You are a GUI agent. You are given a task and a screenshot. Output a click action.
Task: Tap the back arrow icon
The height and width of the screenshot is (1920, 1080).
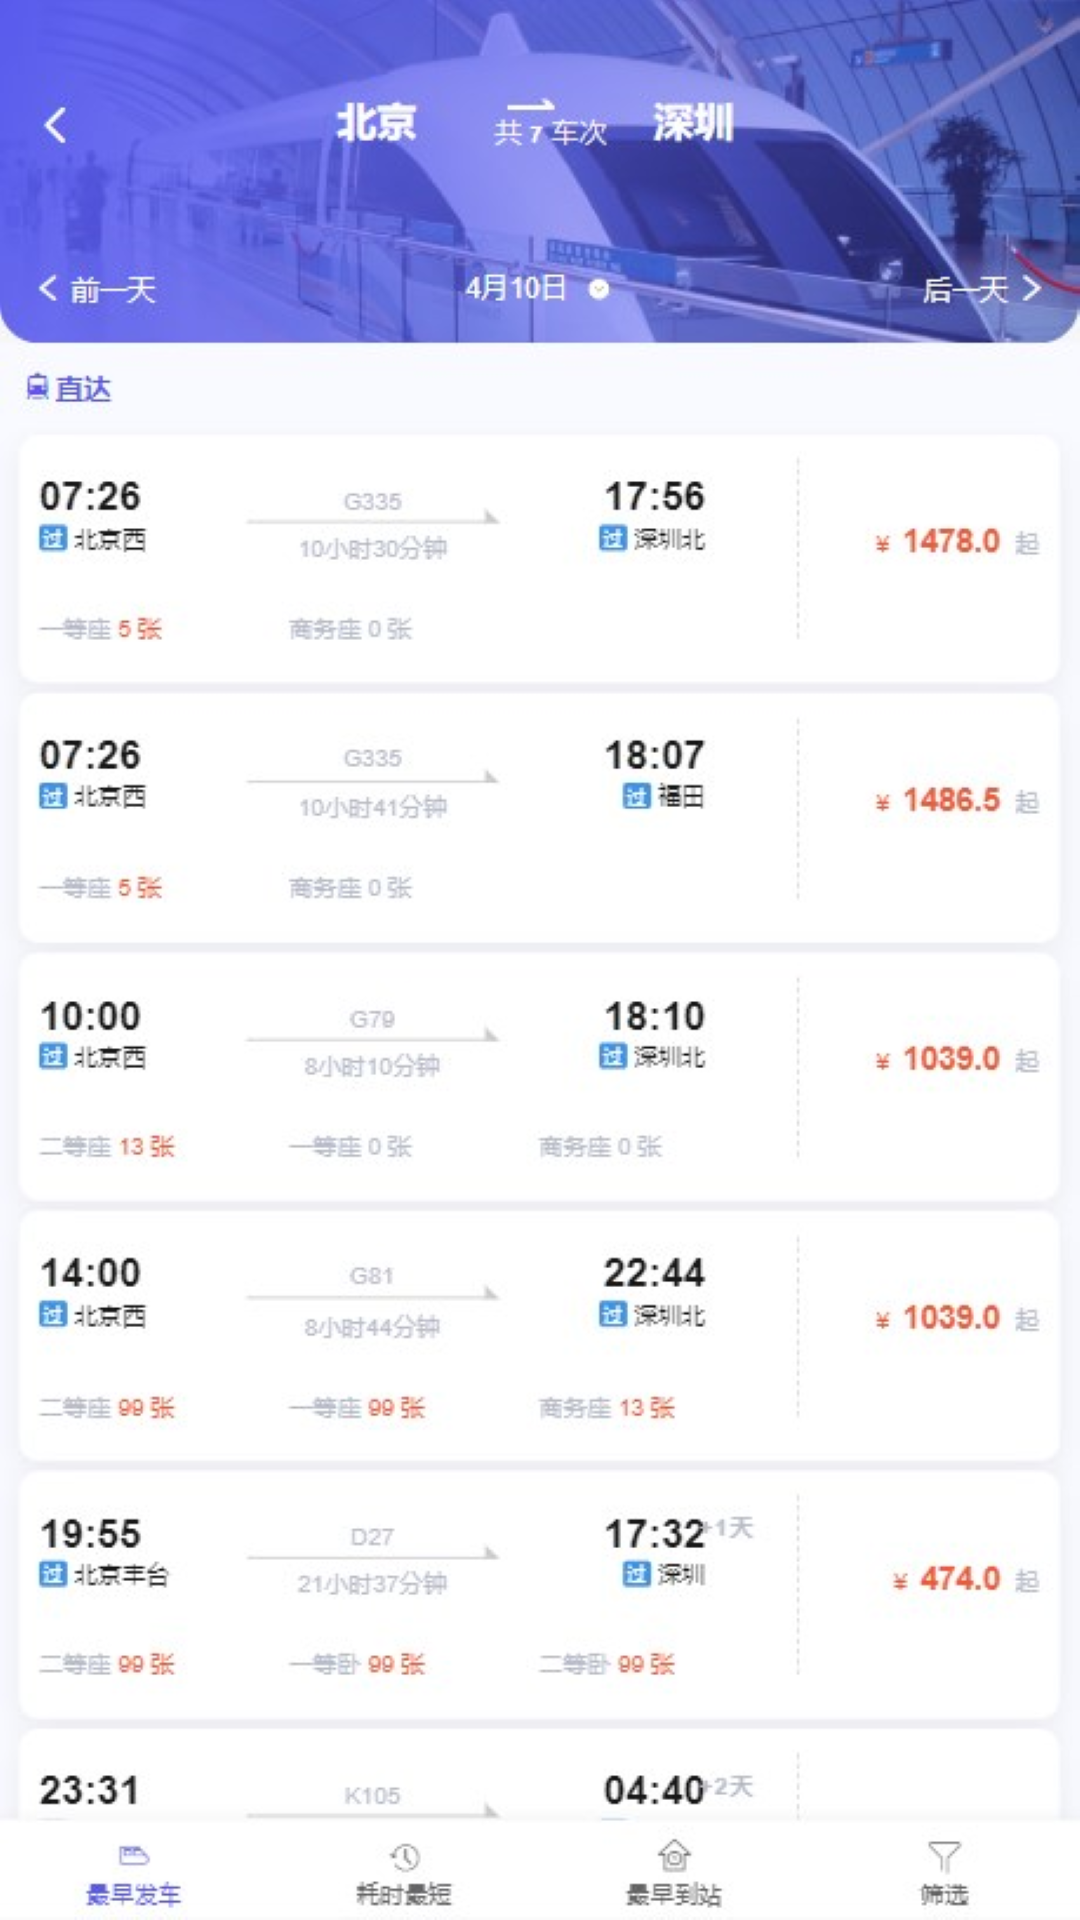pos(56,126)
